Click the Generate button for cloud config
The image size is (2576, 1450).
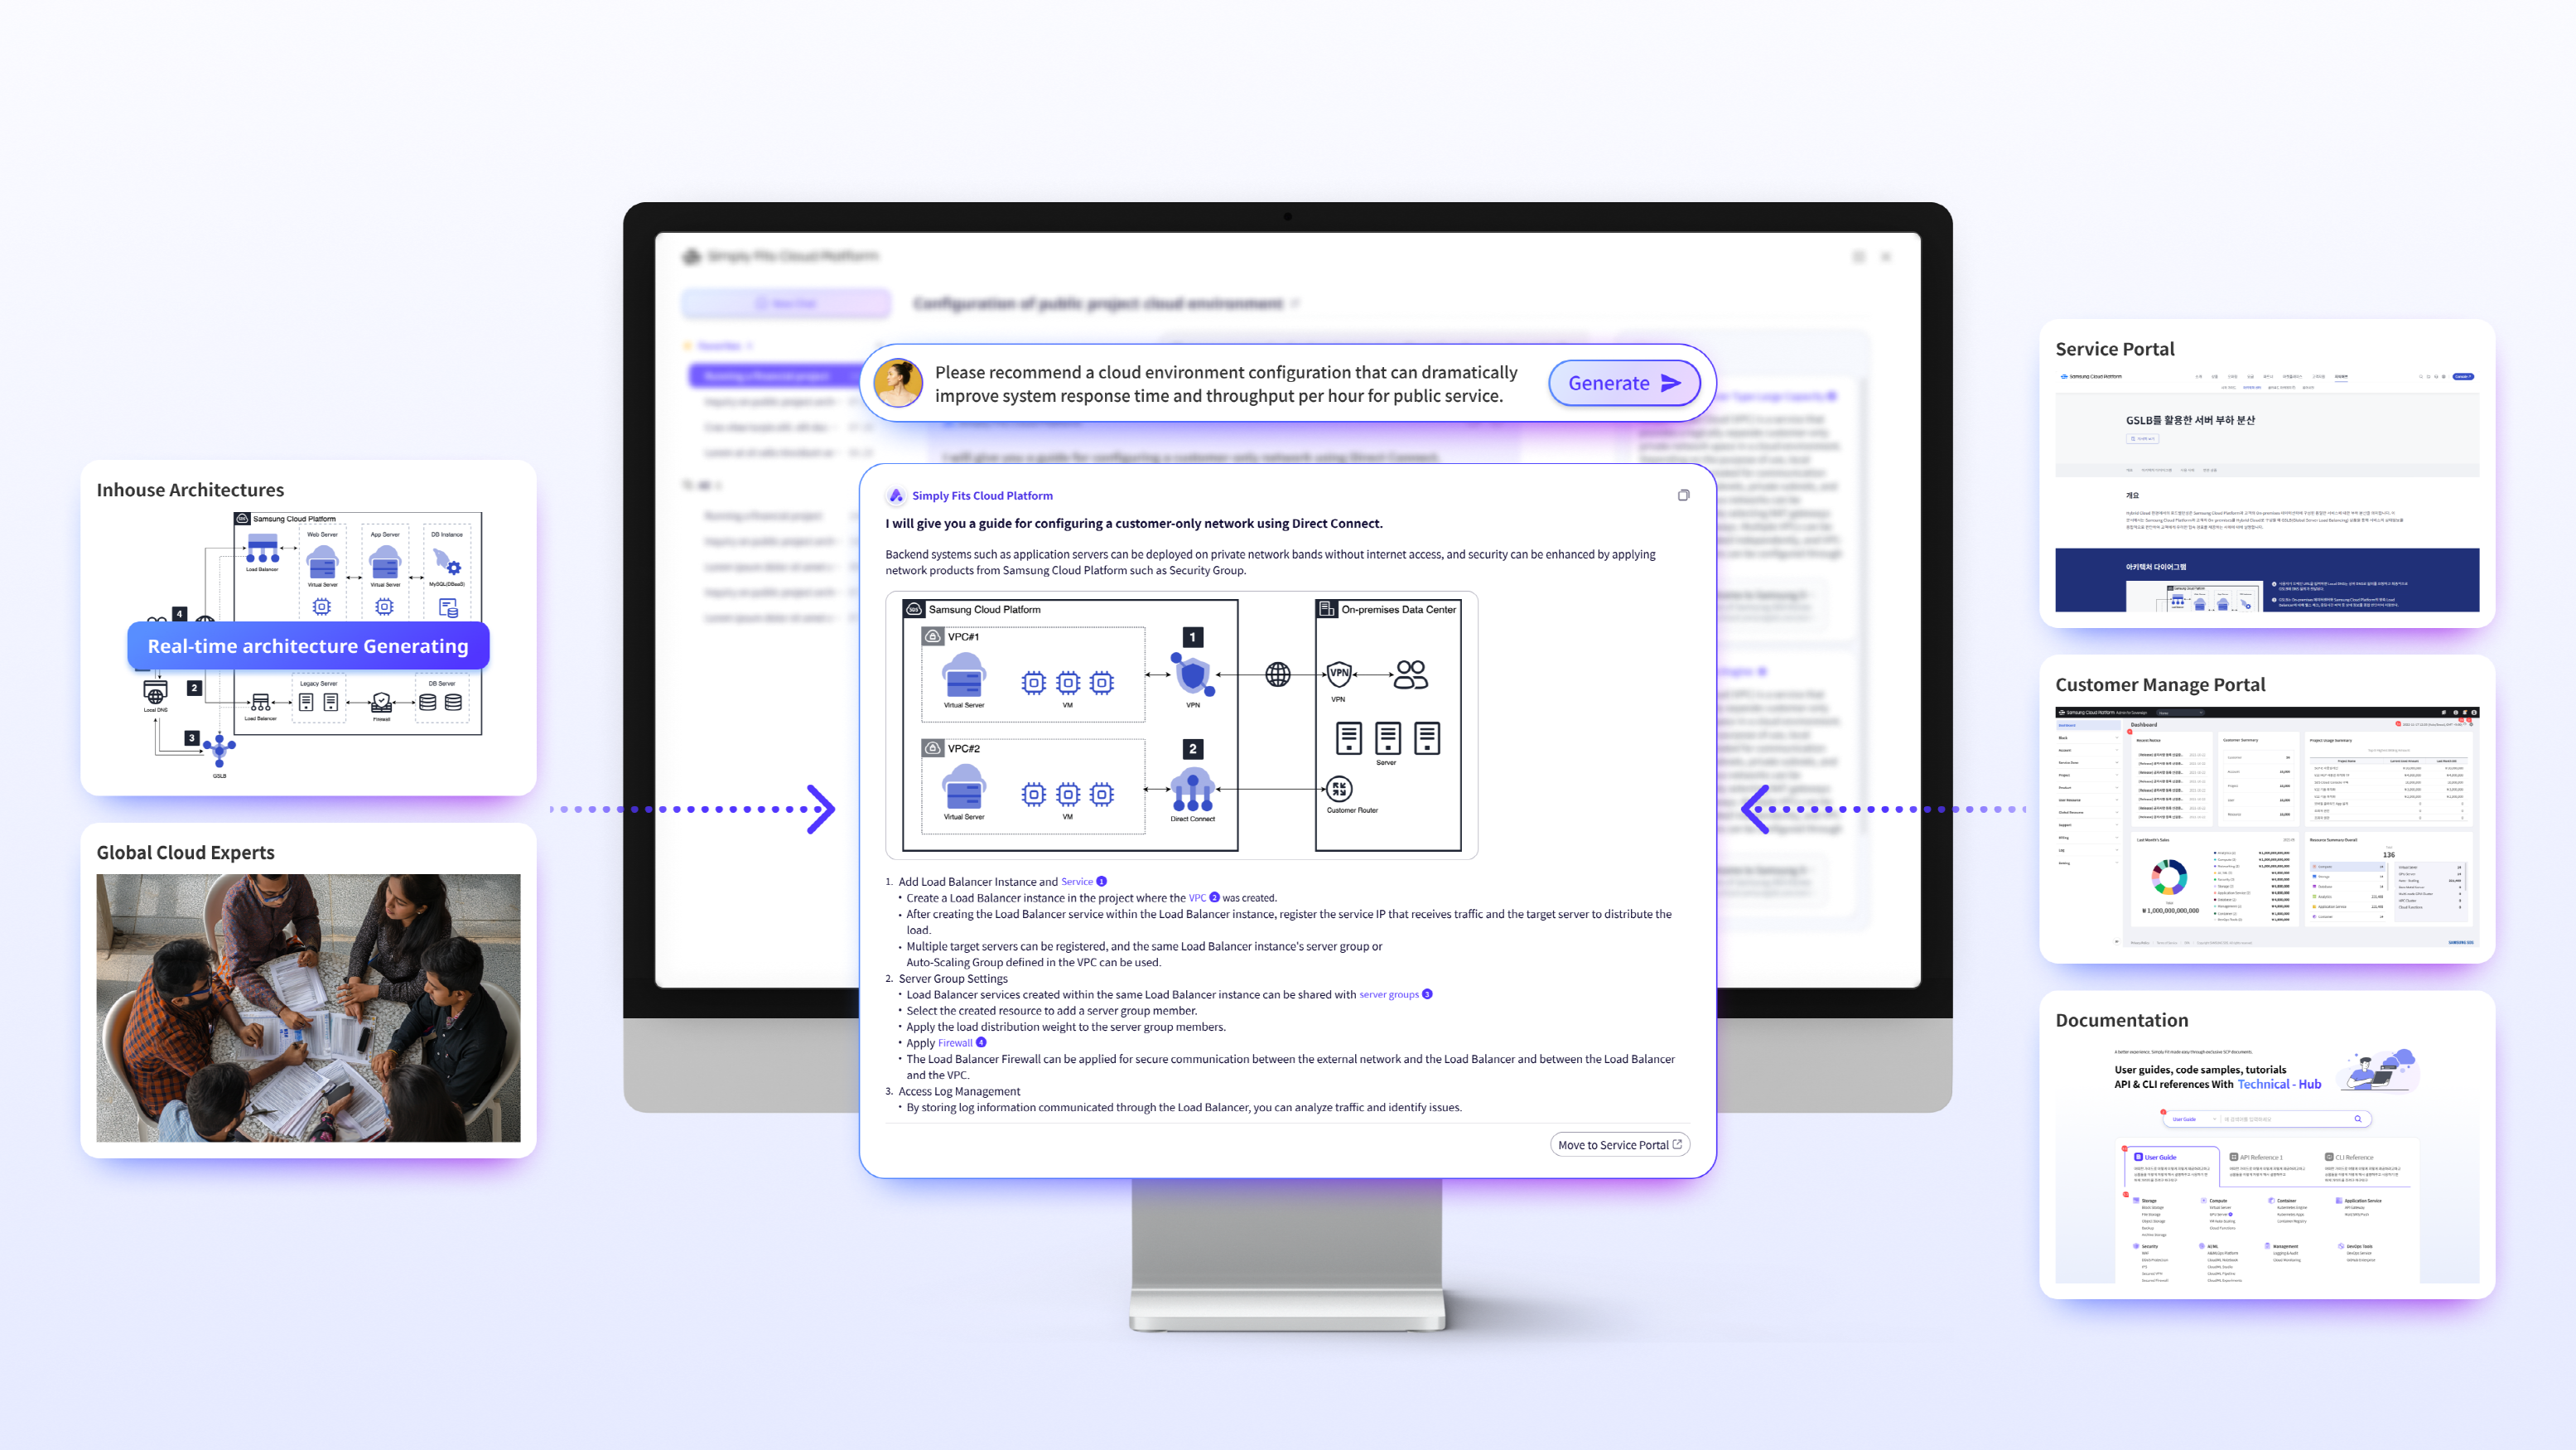tap(1623, 383)
